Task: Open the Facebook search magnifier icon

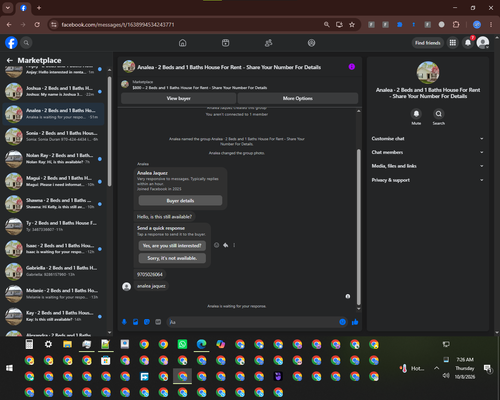Action: pyautogui.click(x=26, y=43)
